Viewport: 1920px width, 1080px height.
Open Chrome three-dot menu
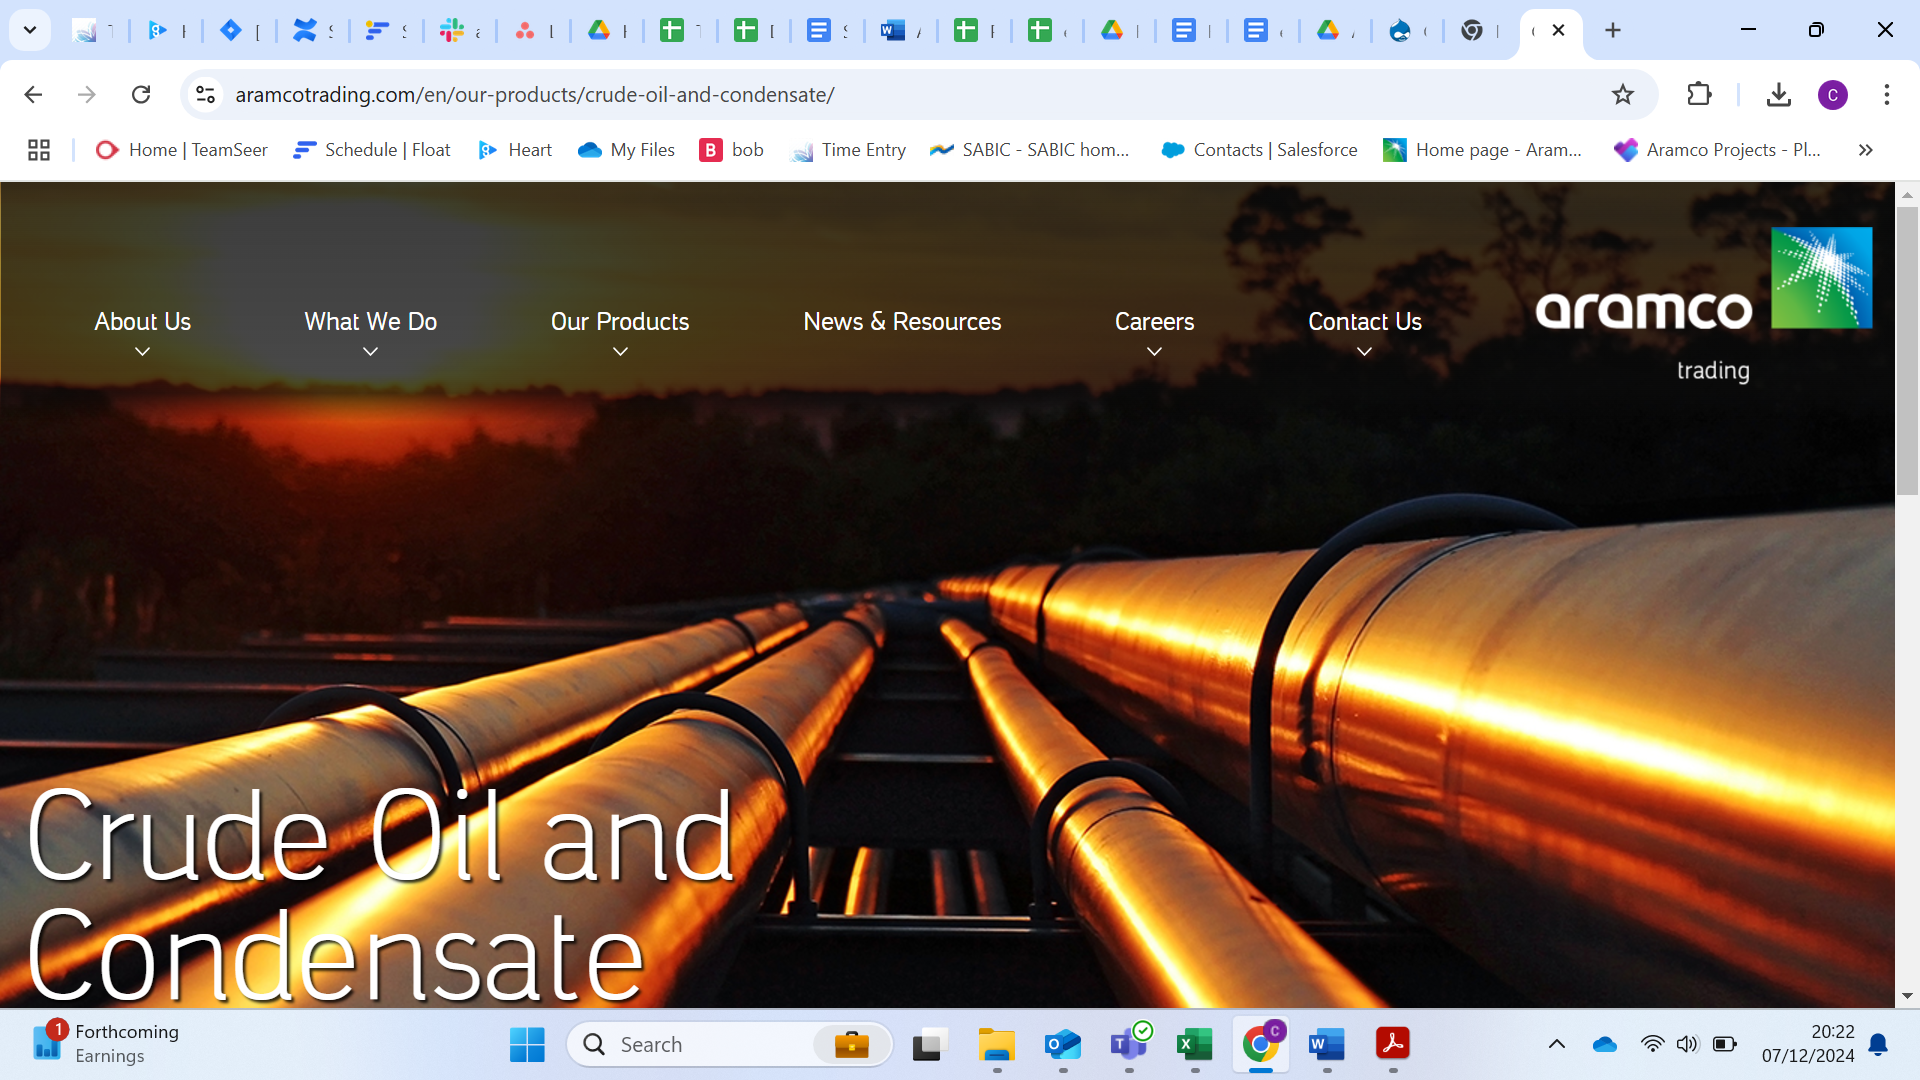point(1887,95)
